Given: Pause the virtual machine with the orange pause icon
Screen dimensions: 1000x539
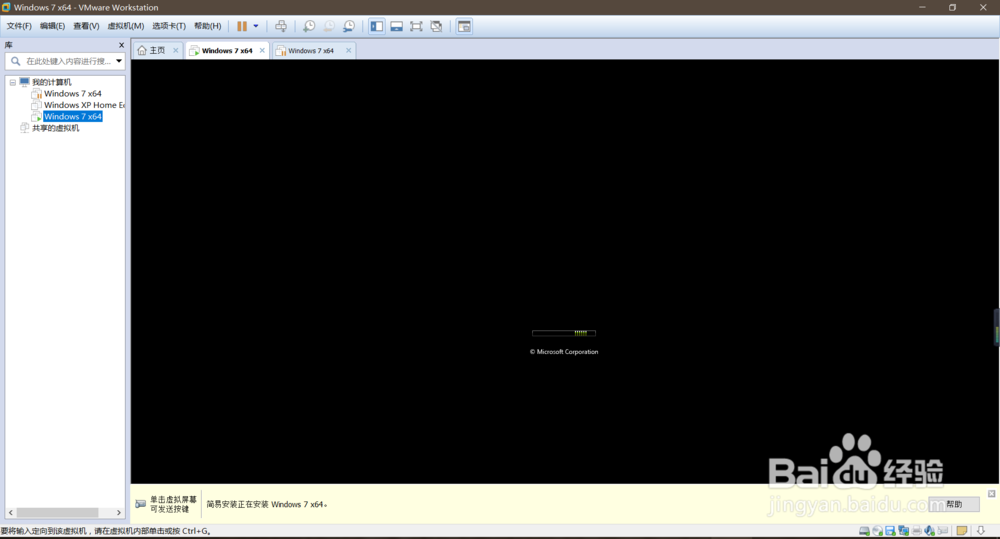Looking at the screenshot, I should (x=242, y=26).
